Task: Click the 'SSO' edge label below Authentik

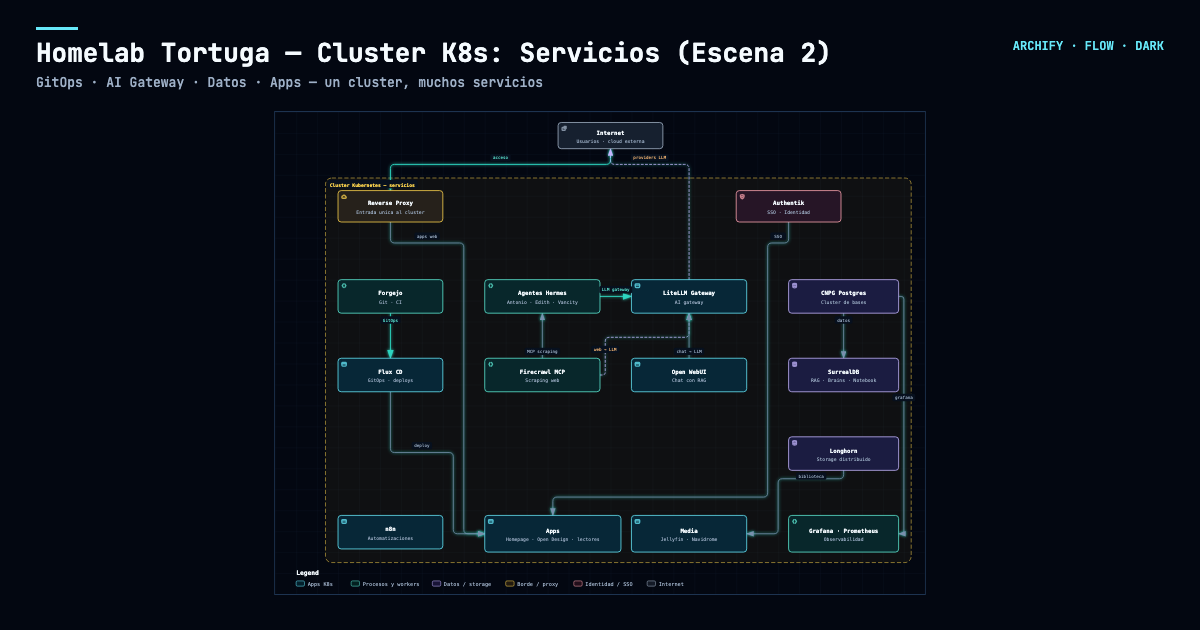Action: click(x=778, y=236)
